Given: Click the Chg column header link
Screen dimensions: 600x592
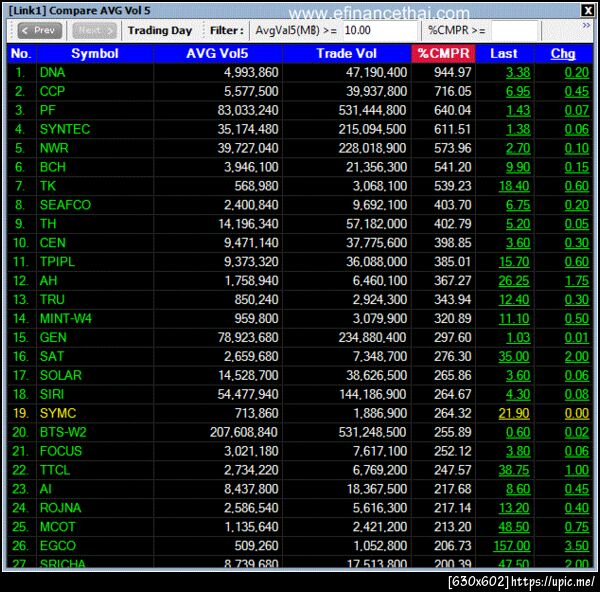Looking at the screenshot, I should pyautogui.click(x=563, y=54).
